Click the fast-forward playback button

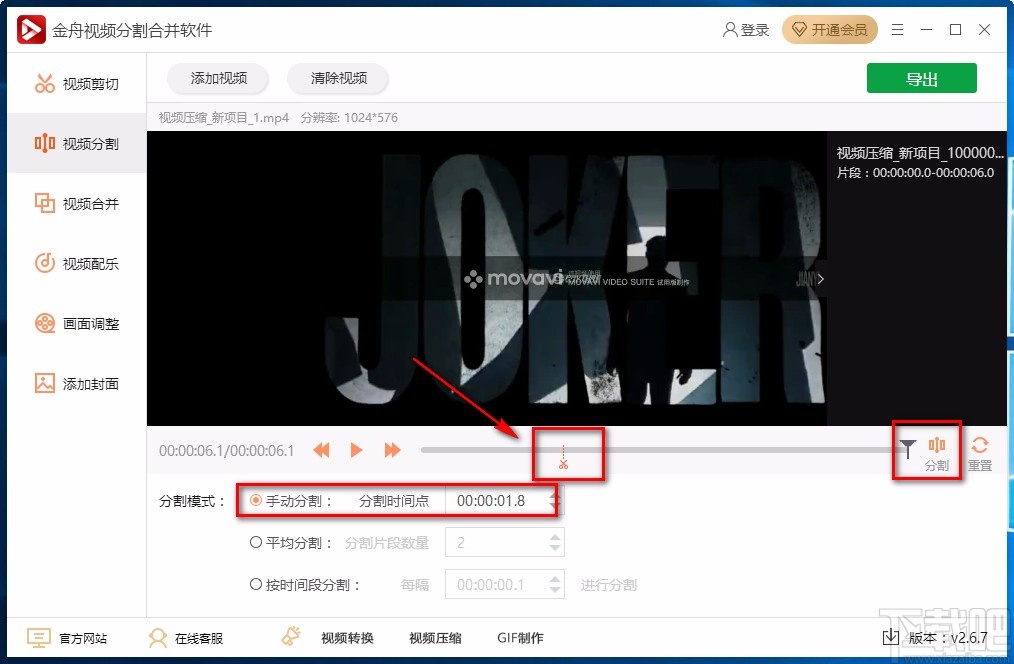[x=392, y=450]
